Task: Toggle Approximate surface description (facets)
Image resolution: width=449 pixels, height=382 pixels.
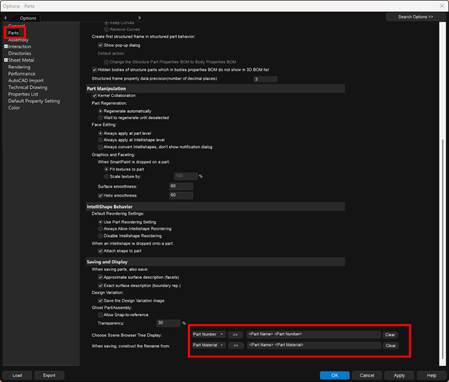Action: pos(100,277)
